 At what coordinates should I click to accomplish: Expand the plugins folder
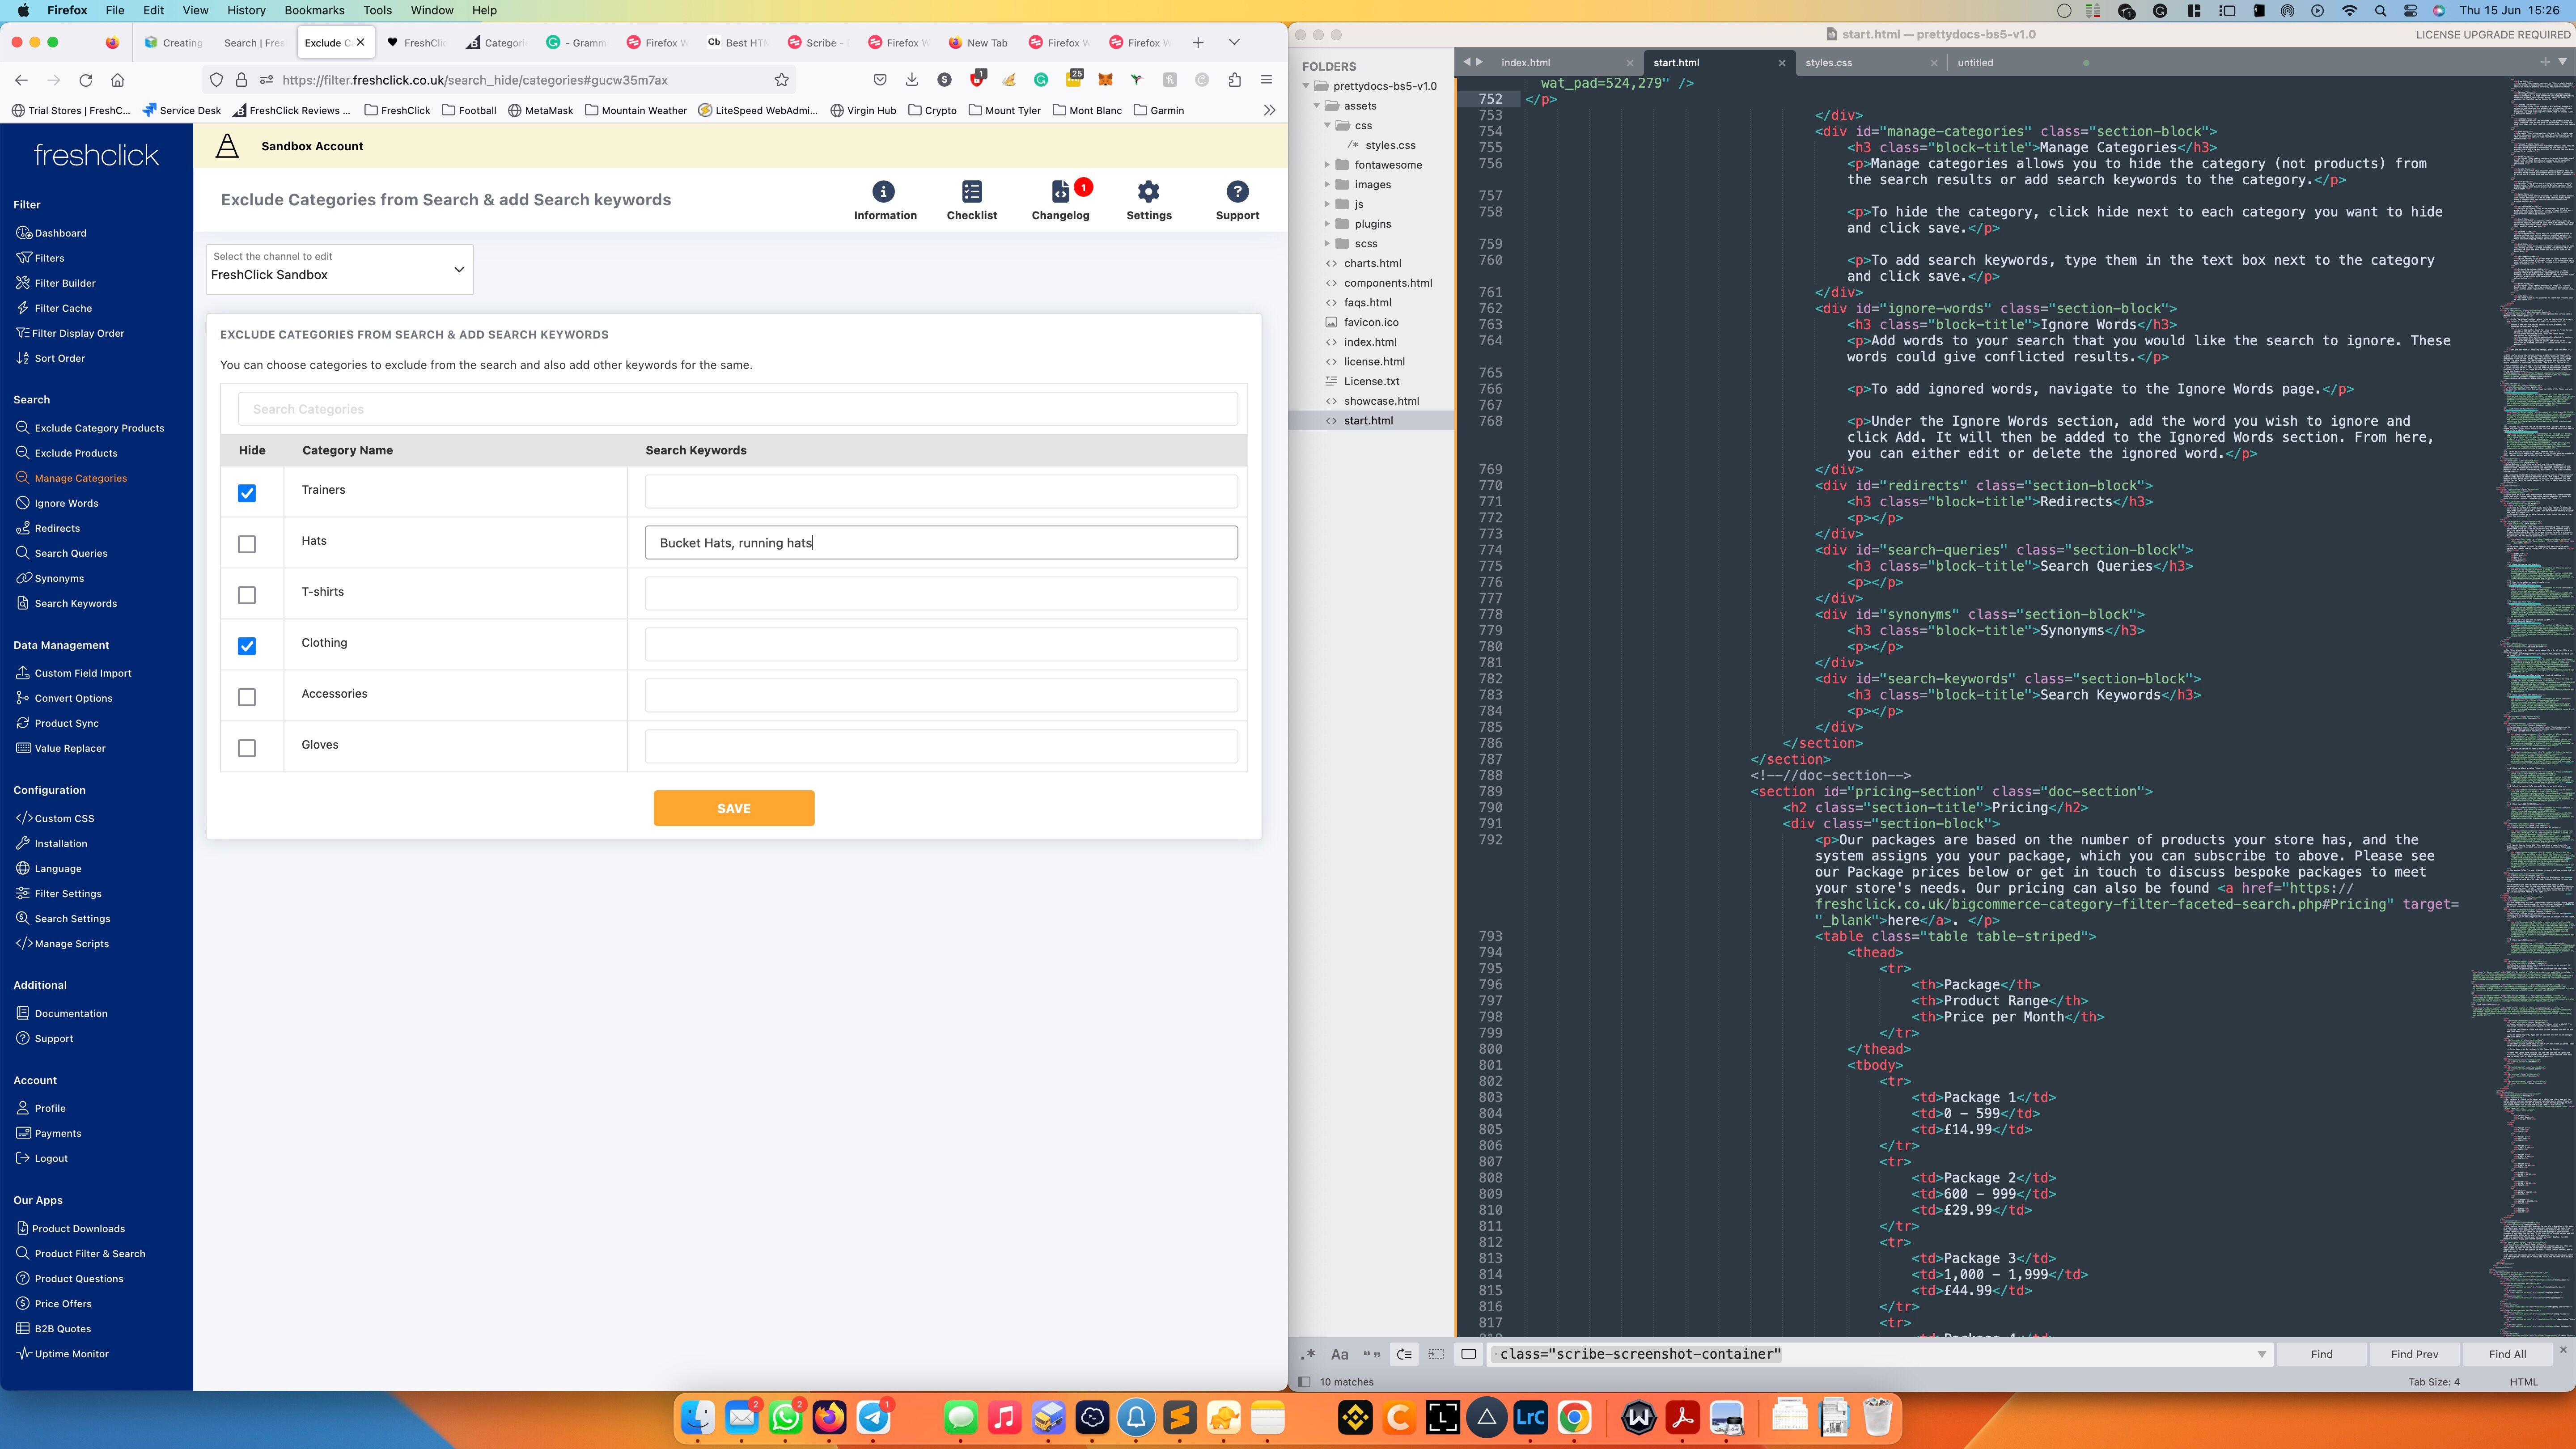click(1327, 224)
